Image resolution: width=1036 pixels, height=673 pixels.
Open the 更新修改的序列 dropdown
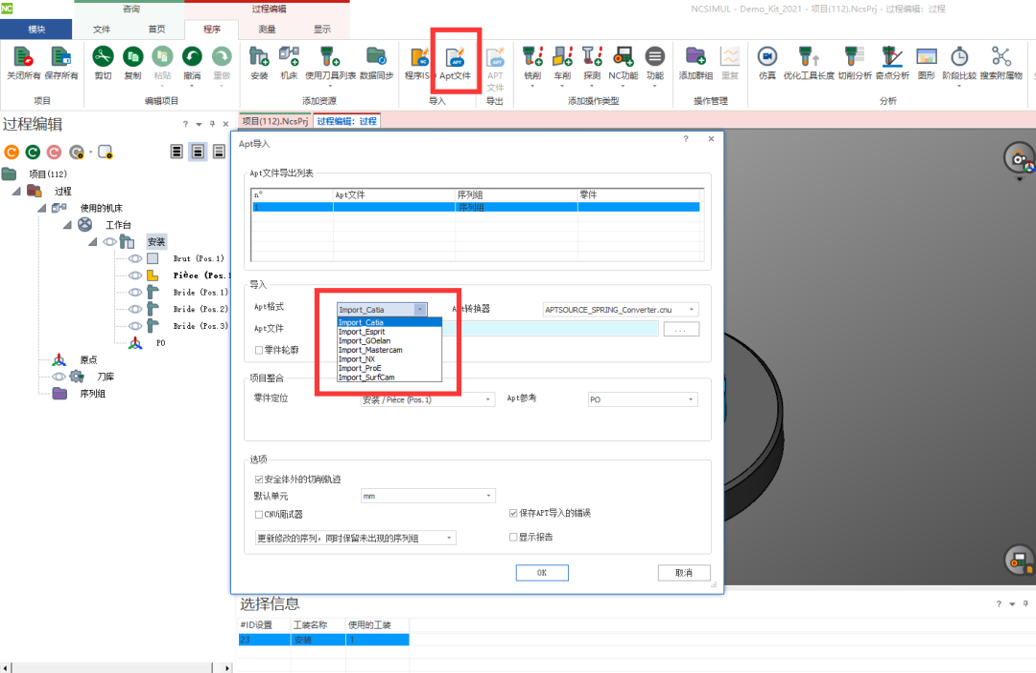(355, 538)
